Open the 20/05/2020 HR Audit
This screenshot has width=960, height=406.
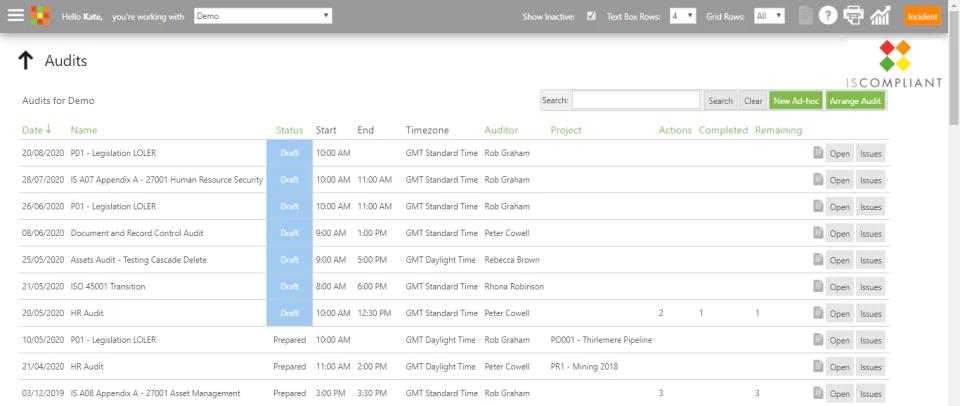[839, 314]
